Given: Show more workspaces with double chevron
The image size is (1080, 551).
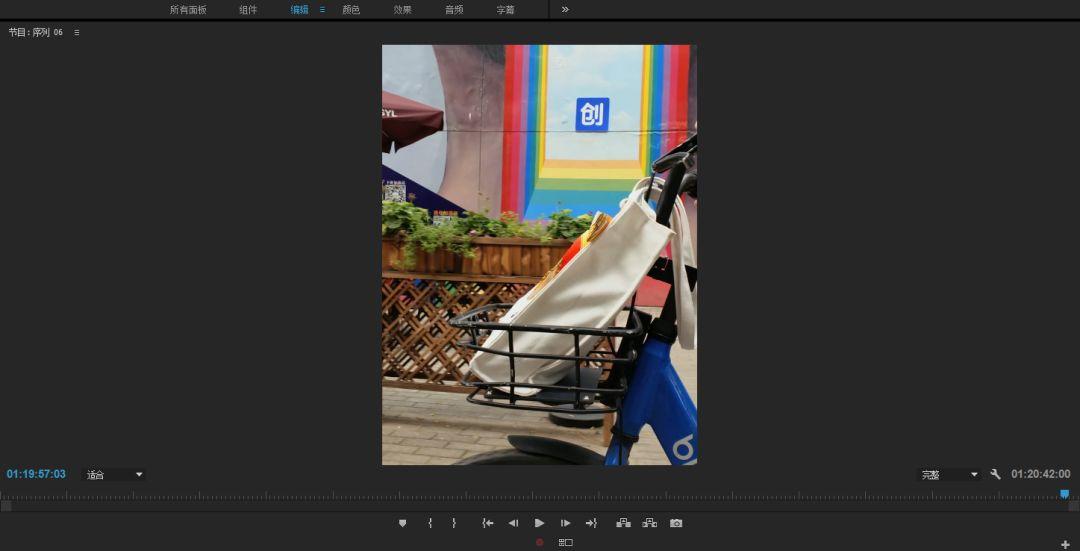Looking at the screenshot, I should point(565,10).
